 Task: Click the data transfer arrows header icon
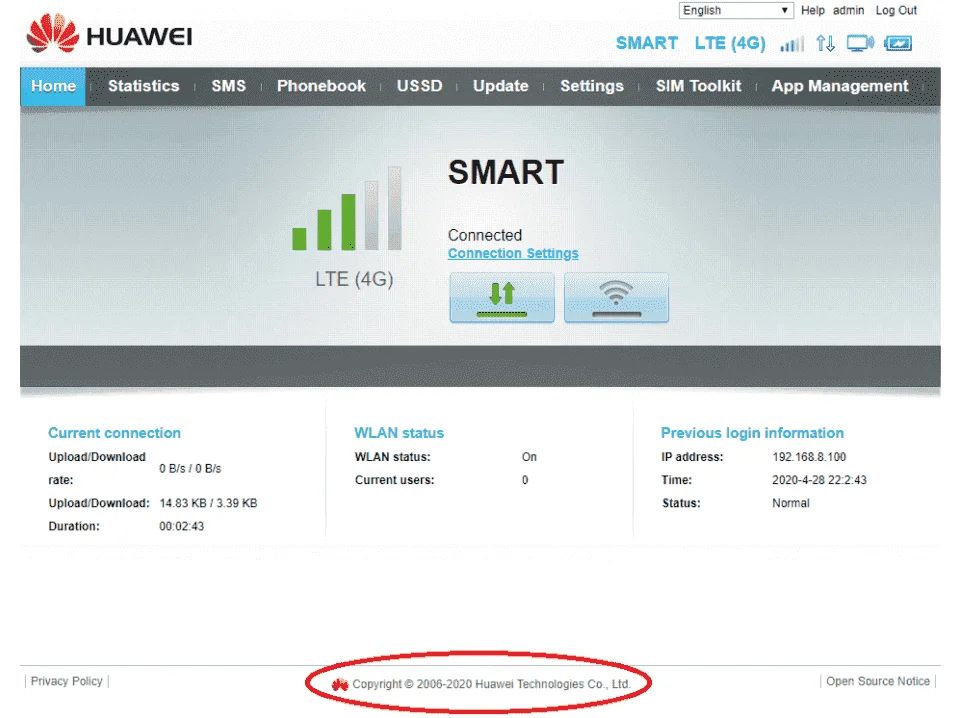(x=826, y=43)
